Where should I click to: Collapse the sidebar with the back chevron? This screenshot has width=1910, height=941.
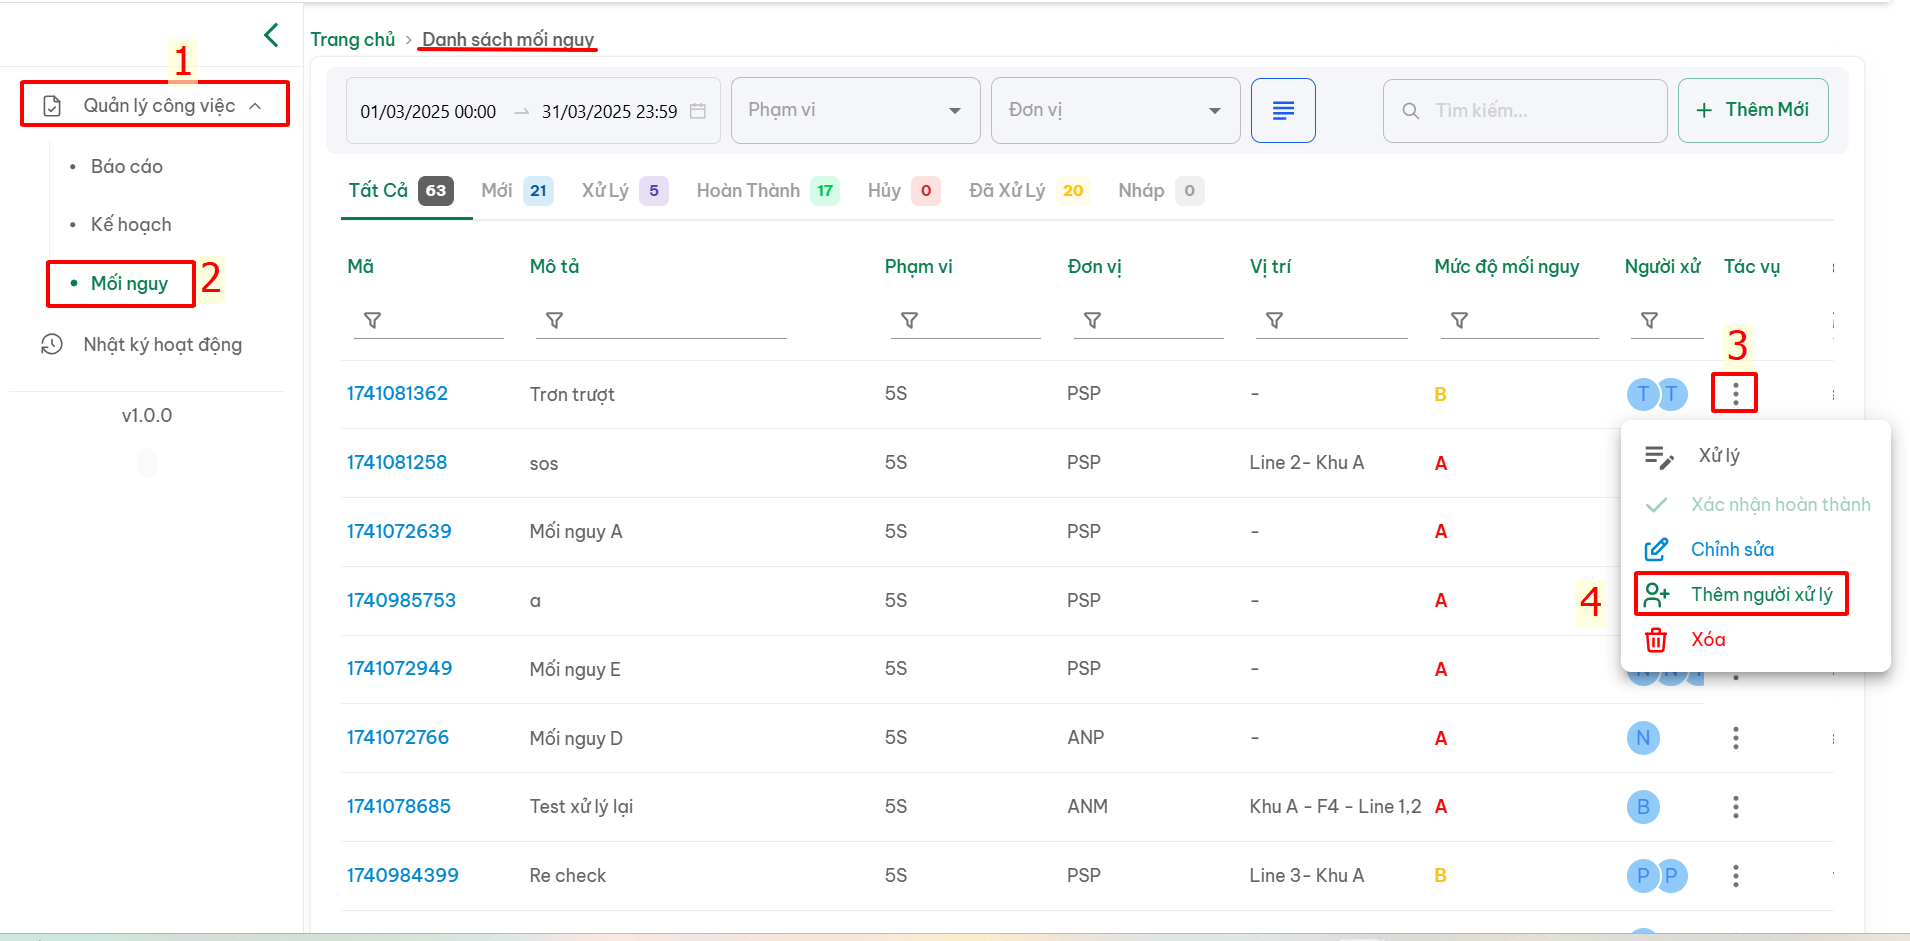(271, 35)
